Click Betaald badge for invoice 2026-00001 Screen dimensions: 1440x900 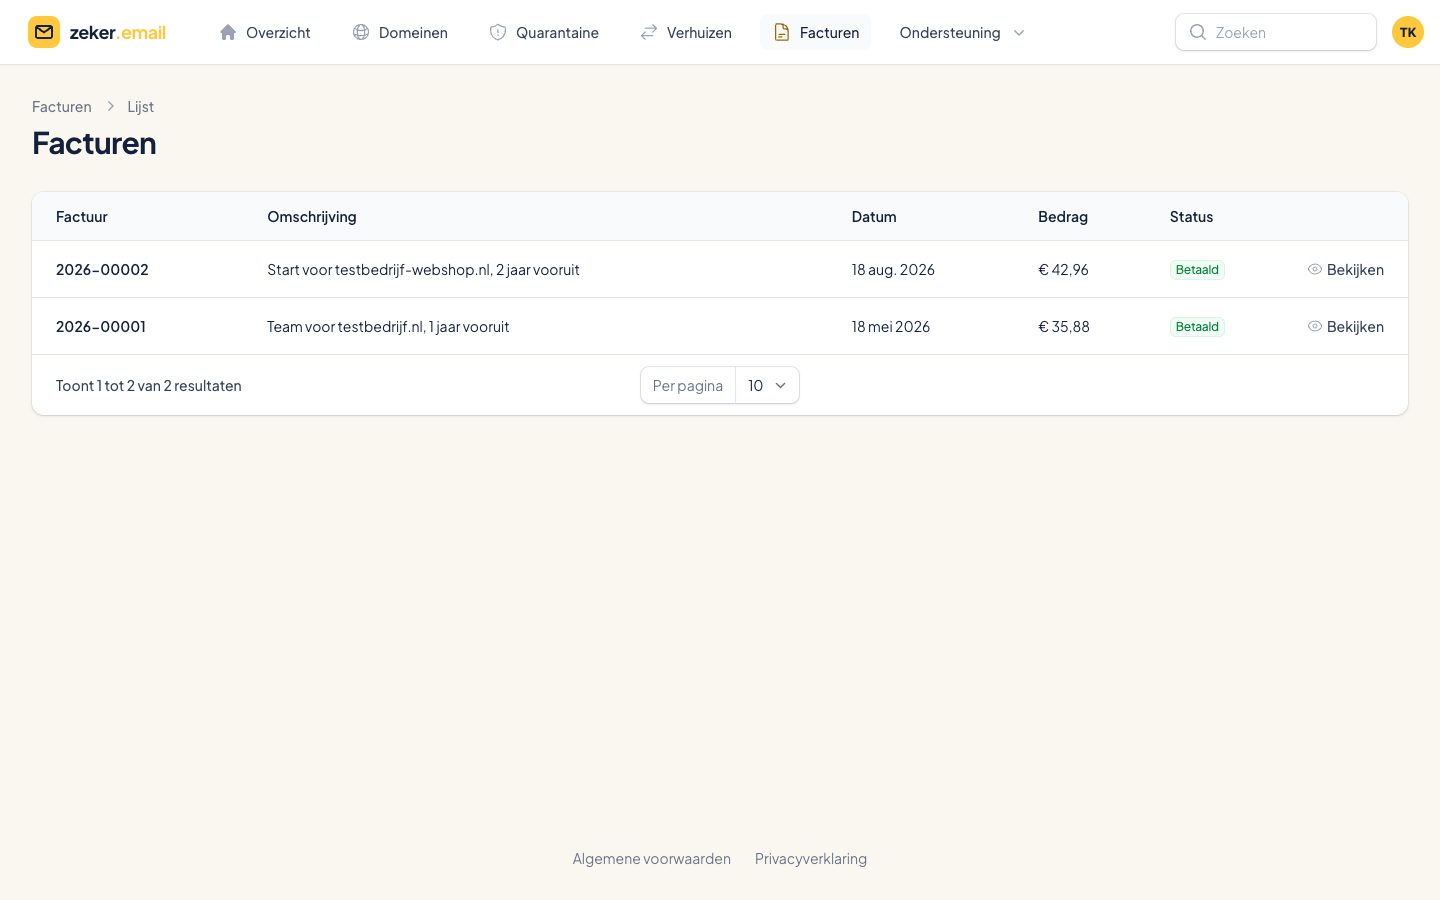(1197, 326)
